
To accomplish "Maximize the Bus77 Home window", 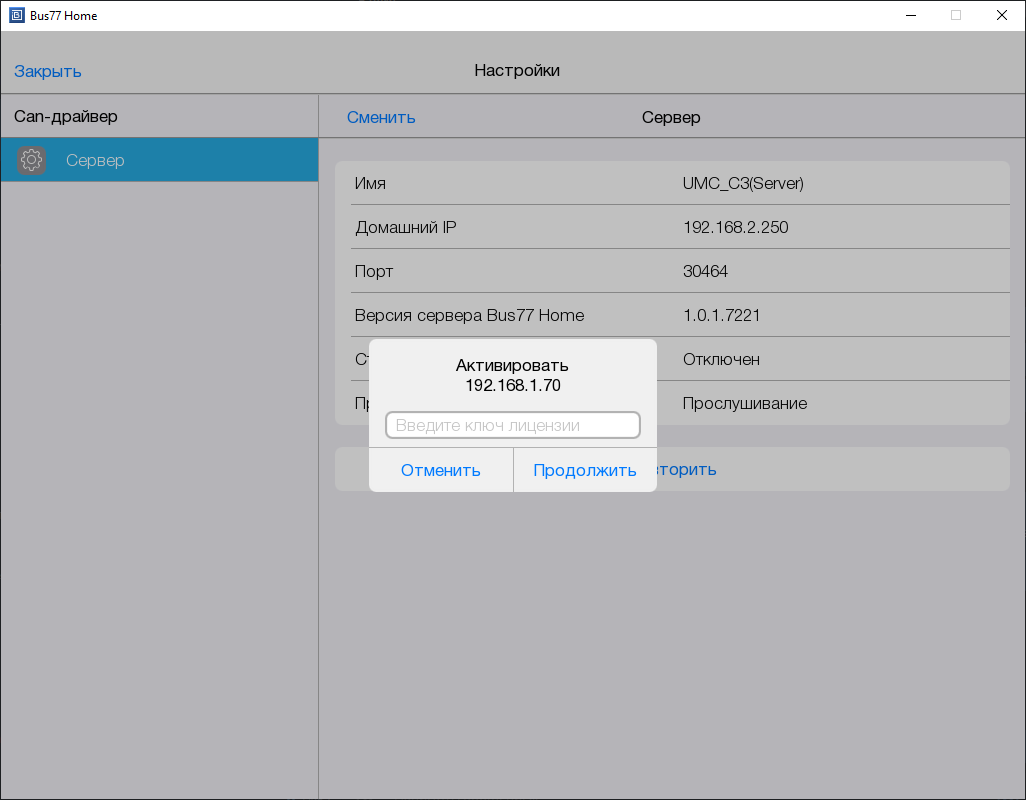I will [x=956, y=15].
